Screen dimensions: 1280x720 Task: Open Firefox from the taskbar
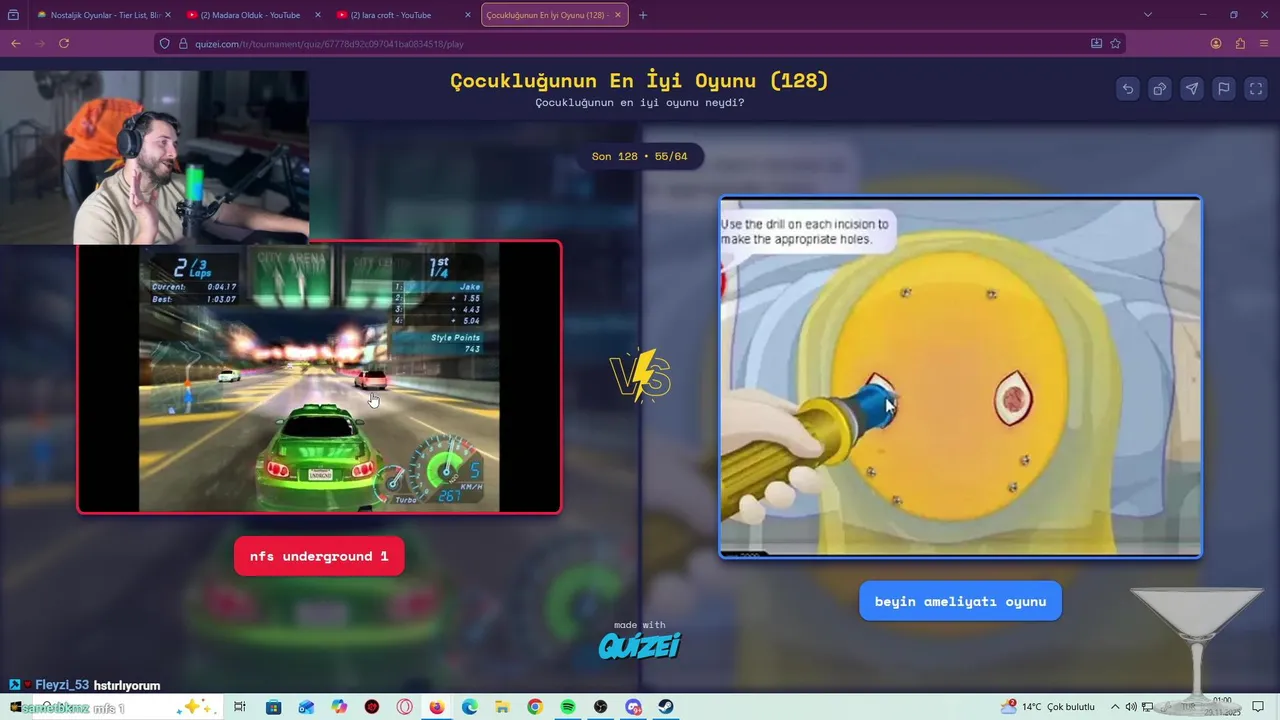point(437,707)
